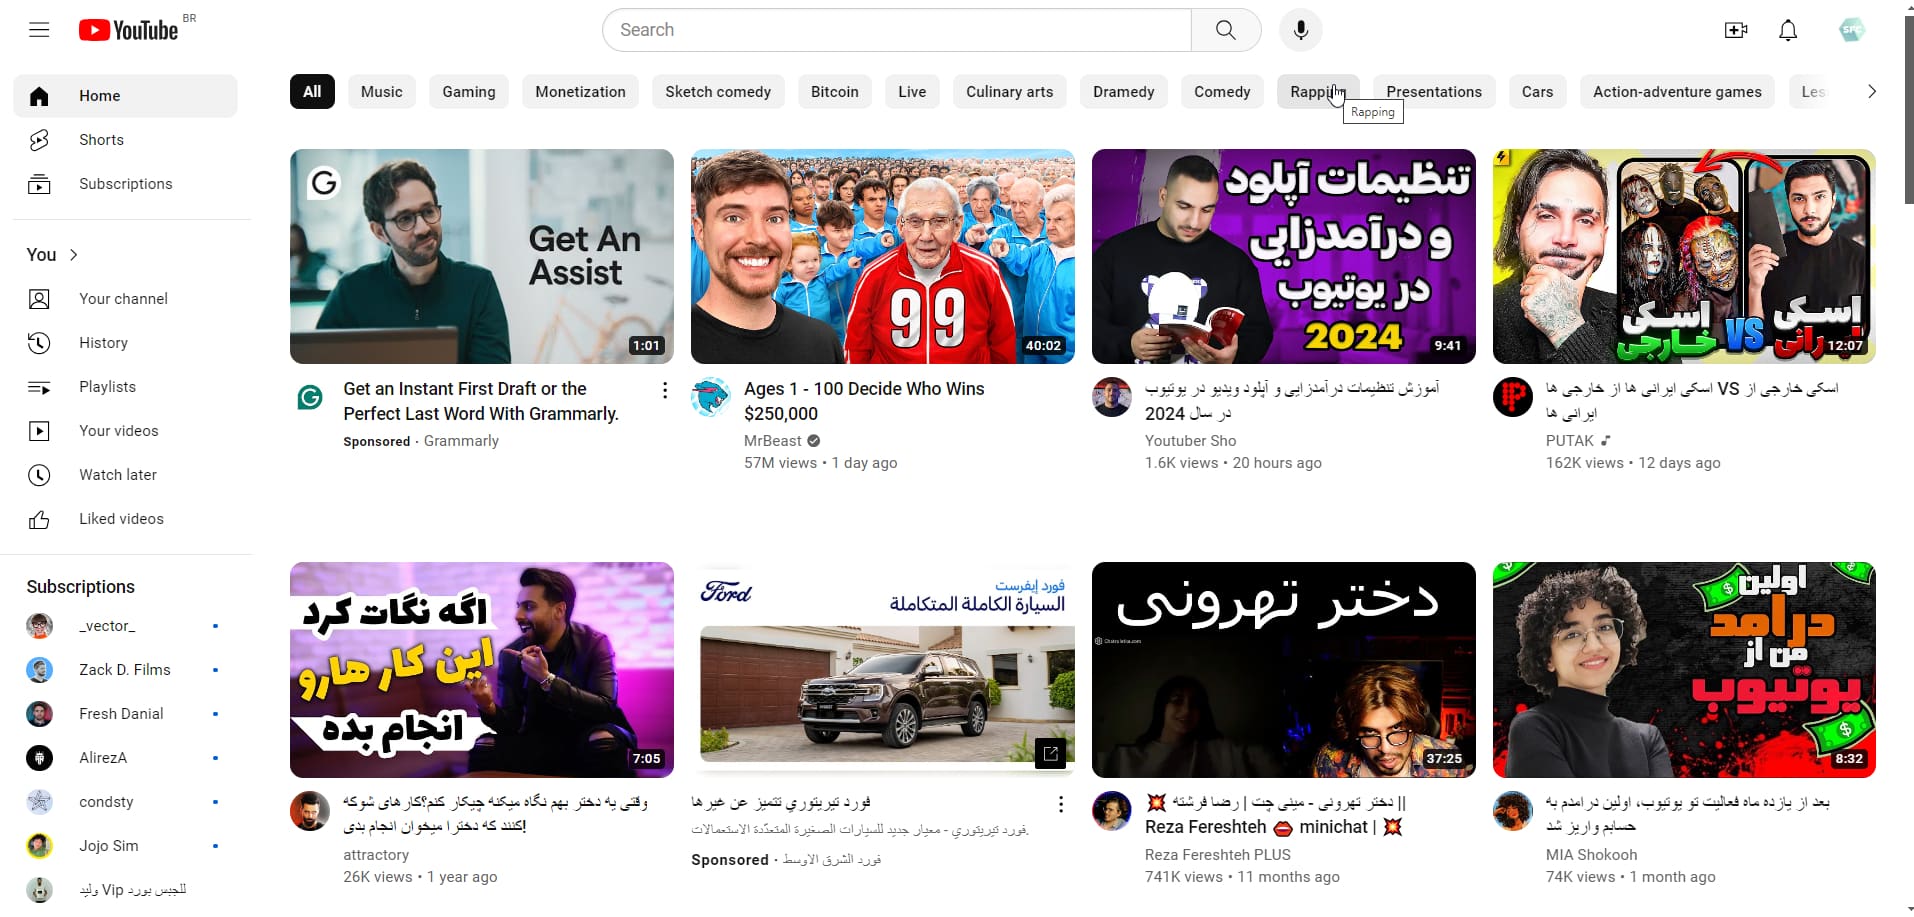Open the MrBeast channel link

[x=772, y=441]
